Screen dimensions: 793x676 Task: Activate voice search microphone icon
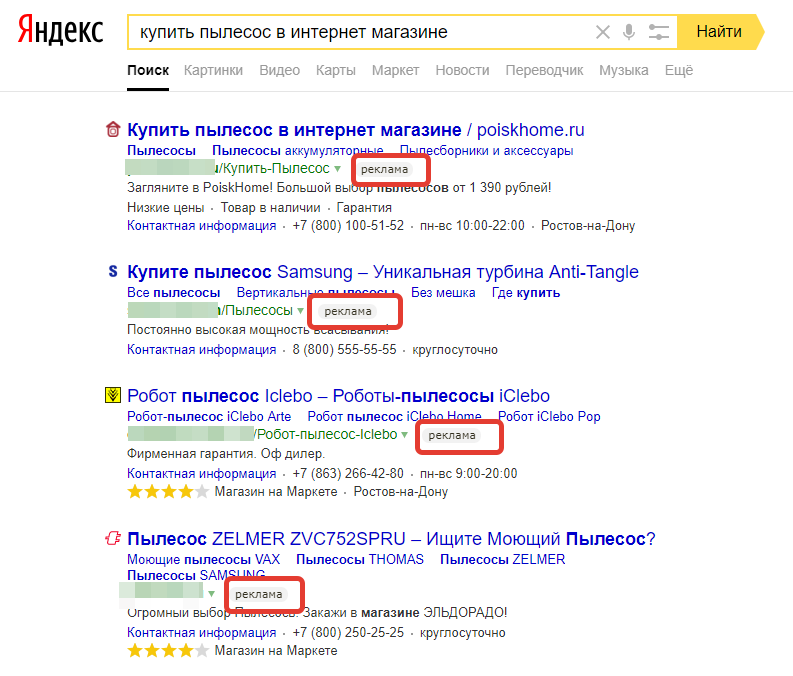point(629,32)
